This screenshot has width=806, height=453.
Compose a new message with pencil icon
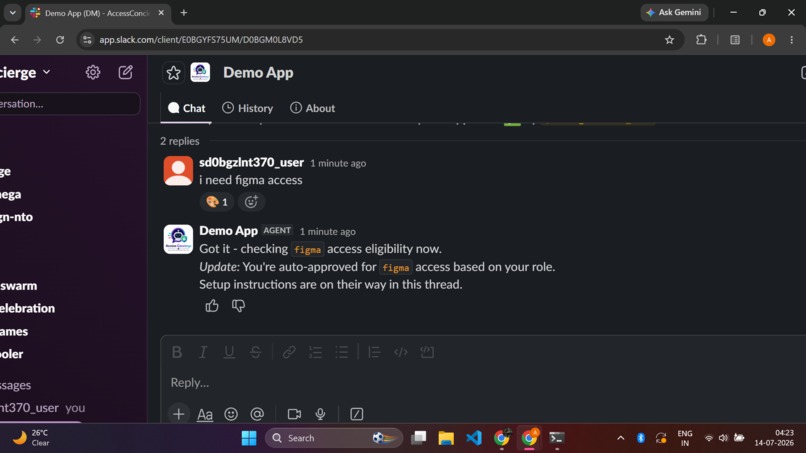(x=125, y=73)
